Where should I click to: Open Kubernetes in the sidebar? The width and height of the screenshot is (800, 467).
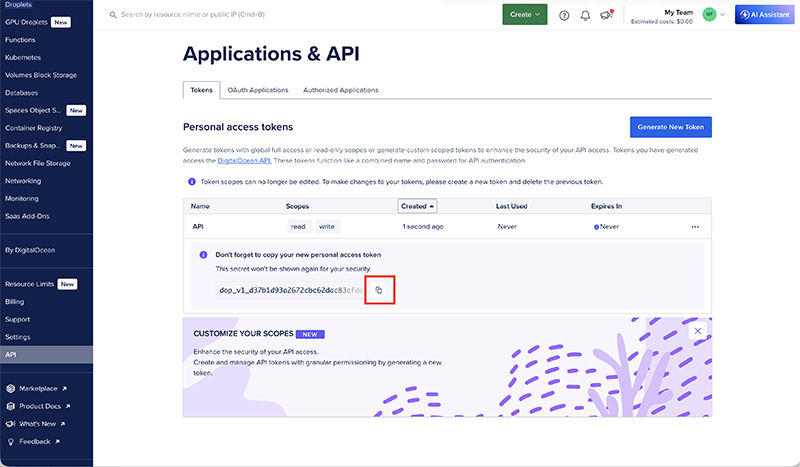(x=23, y=57)
